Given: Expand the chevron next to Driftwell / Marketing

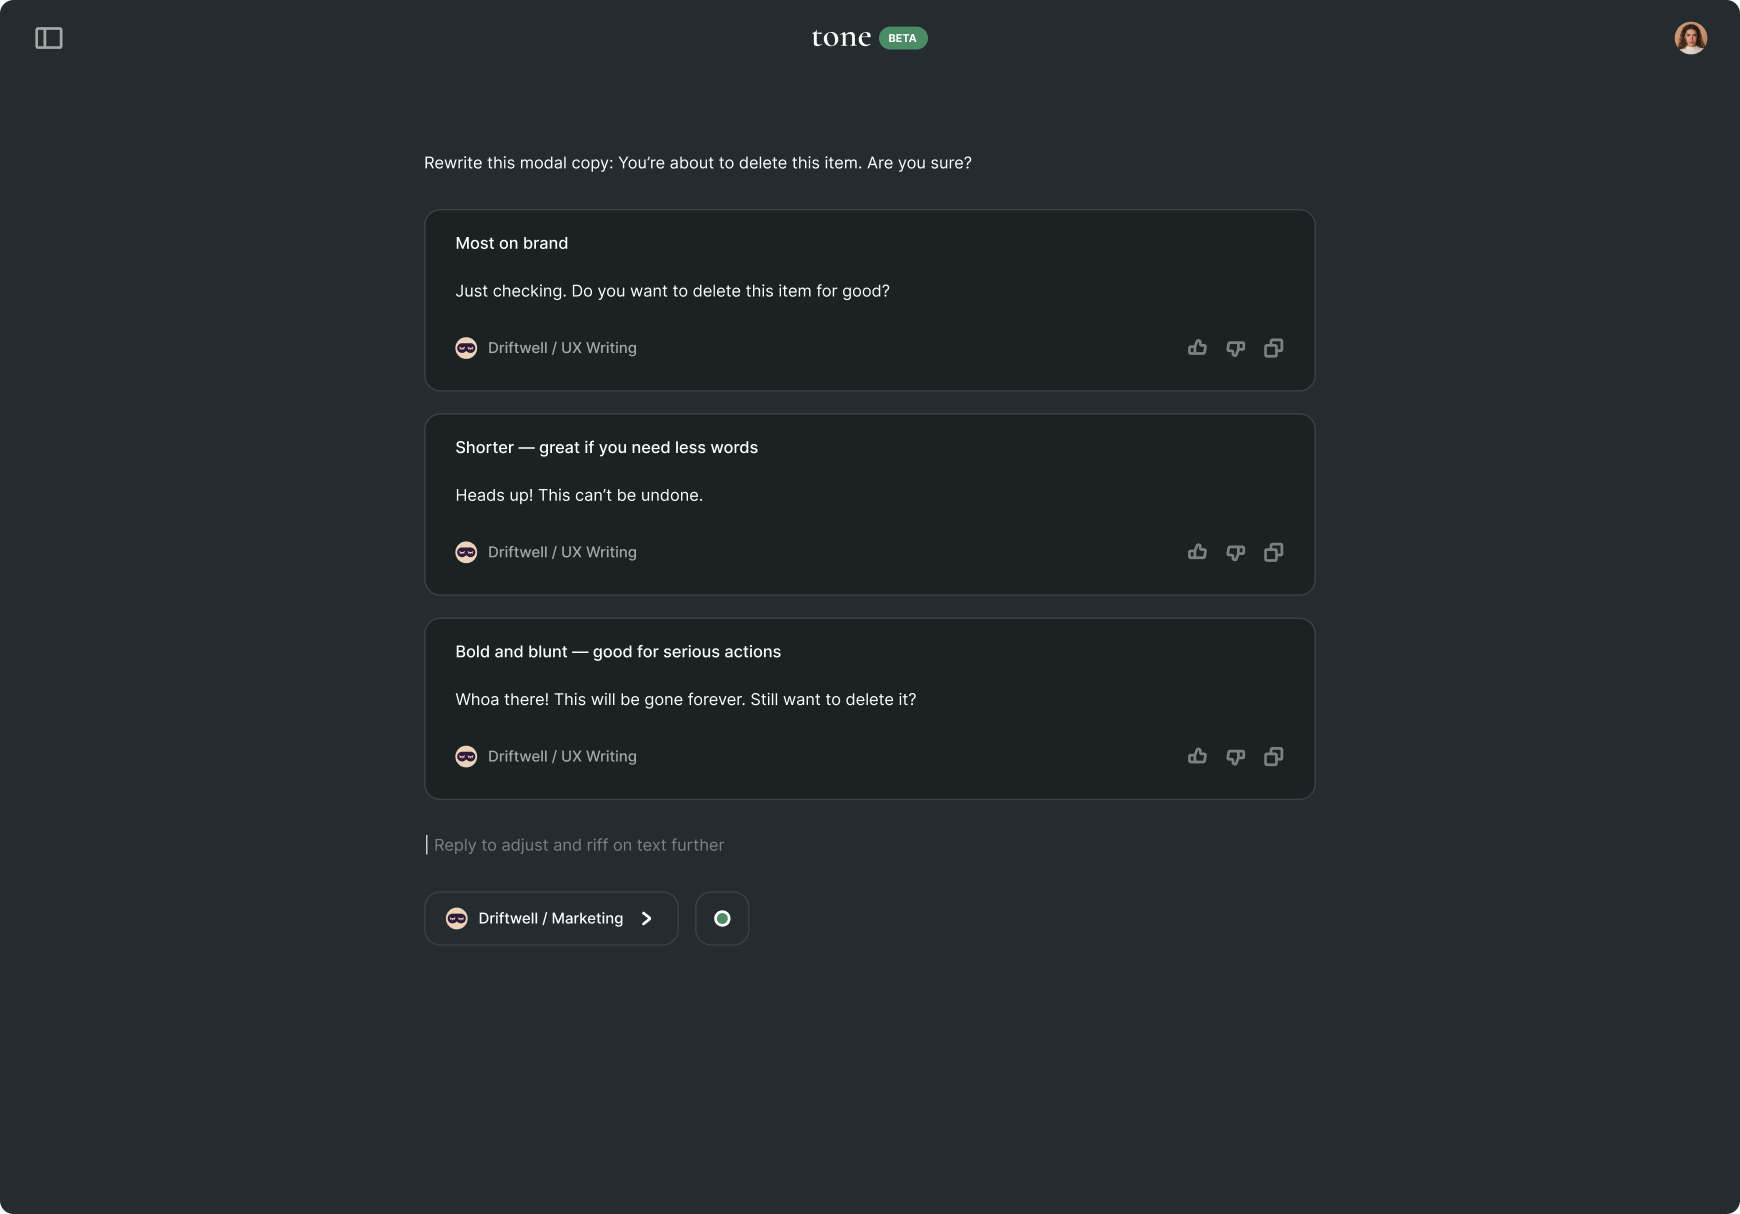Looking at the screenshot, I should (x=647, y=918).
